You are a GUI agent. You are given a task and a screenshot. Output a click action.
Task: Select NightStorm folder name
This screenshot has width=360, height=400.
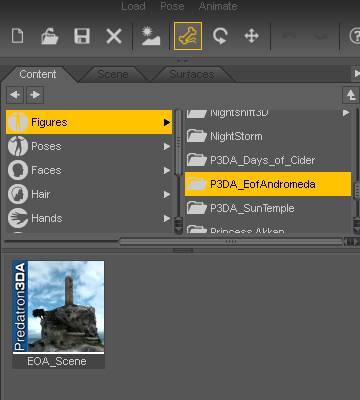[x=236, y=136]
